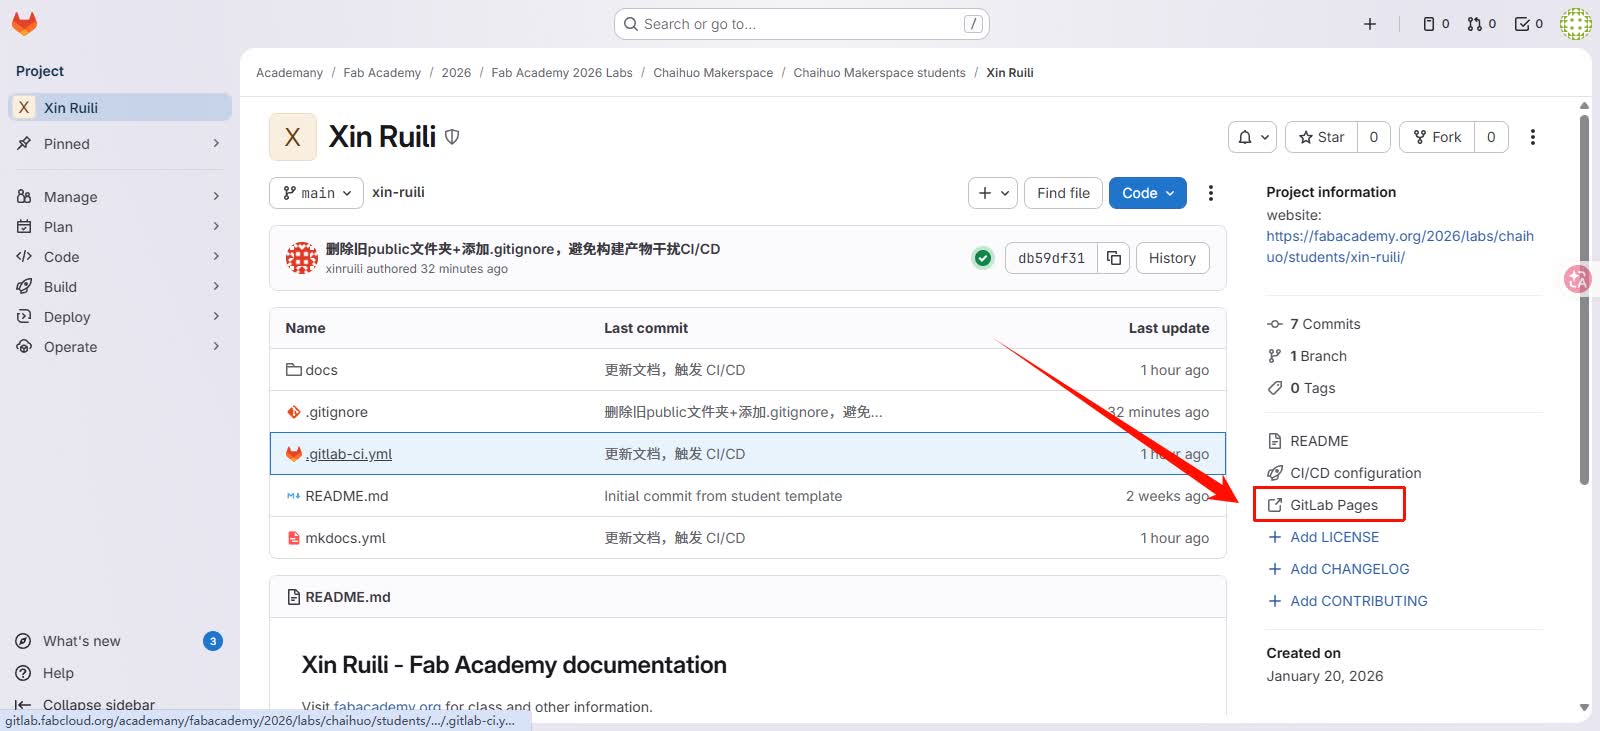
Task: Click the shield visibility badge beside the title
Action: (452, 137)
